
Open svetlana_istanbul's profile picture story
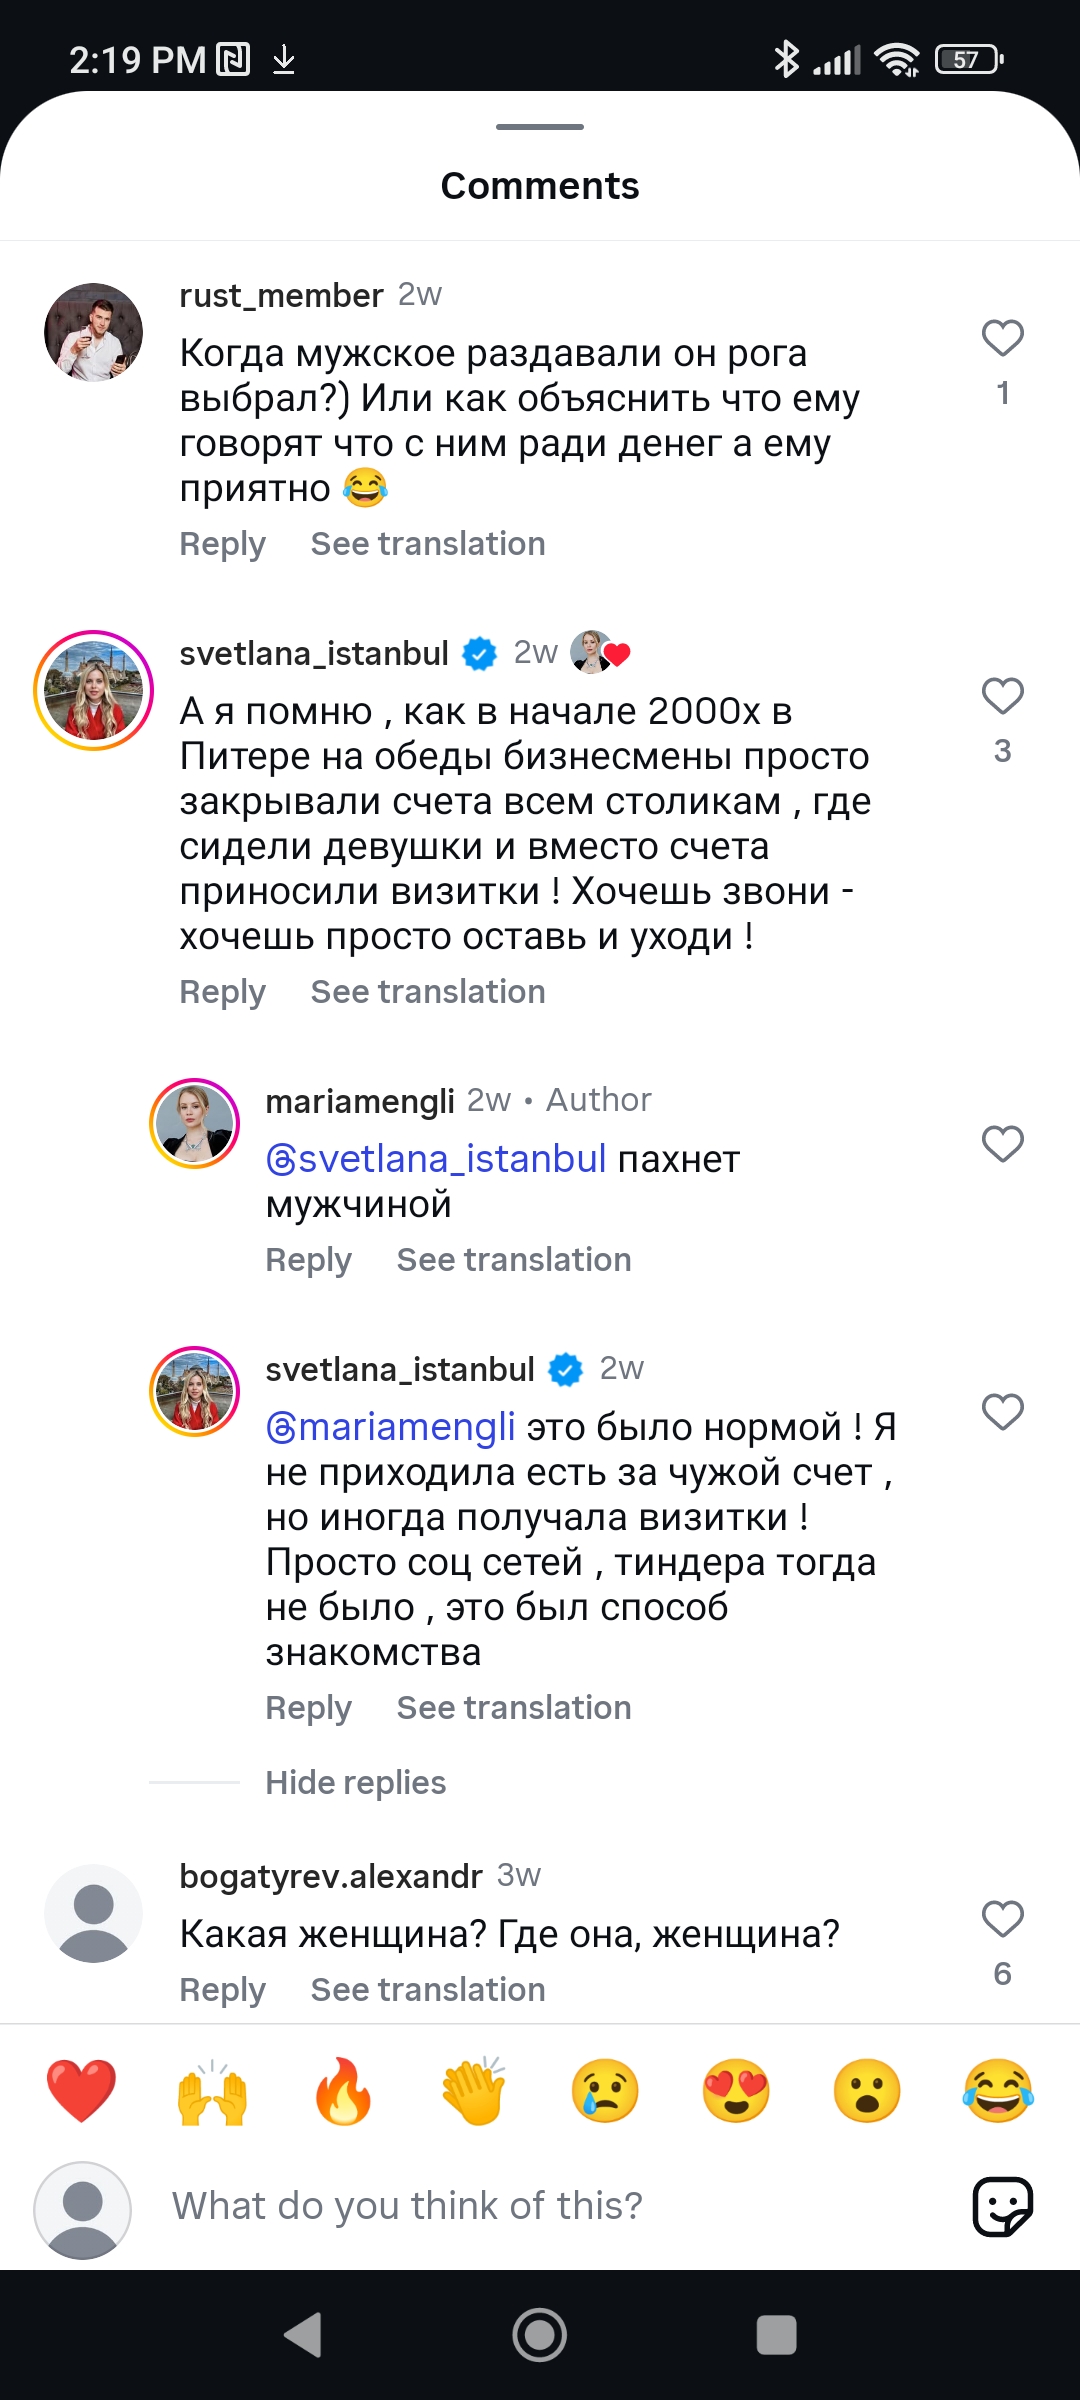click(x=94, y=691)
